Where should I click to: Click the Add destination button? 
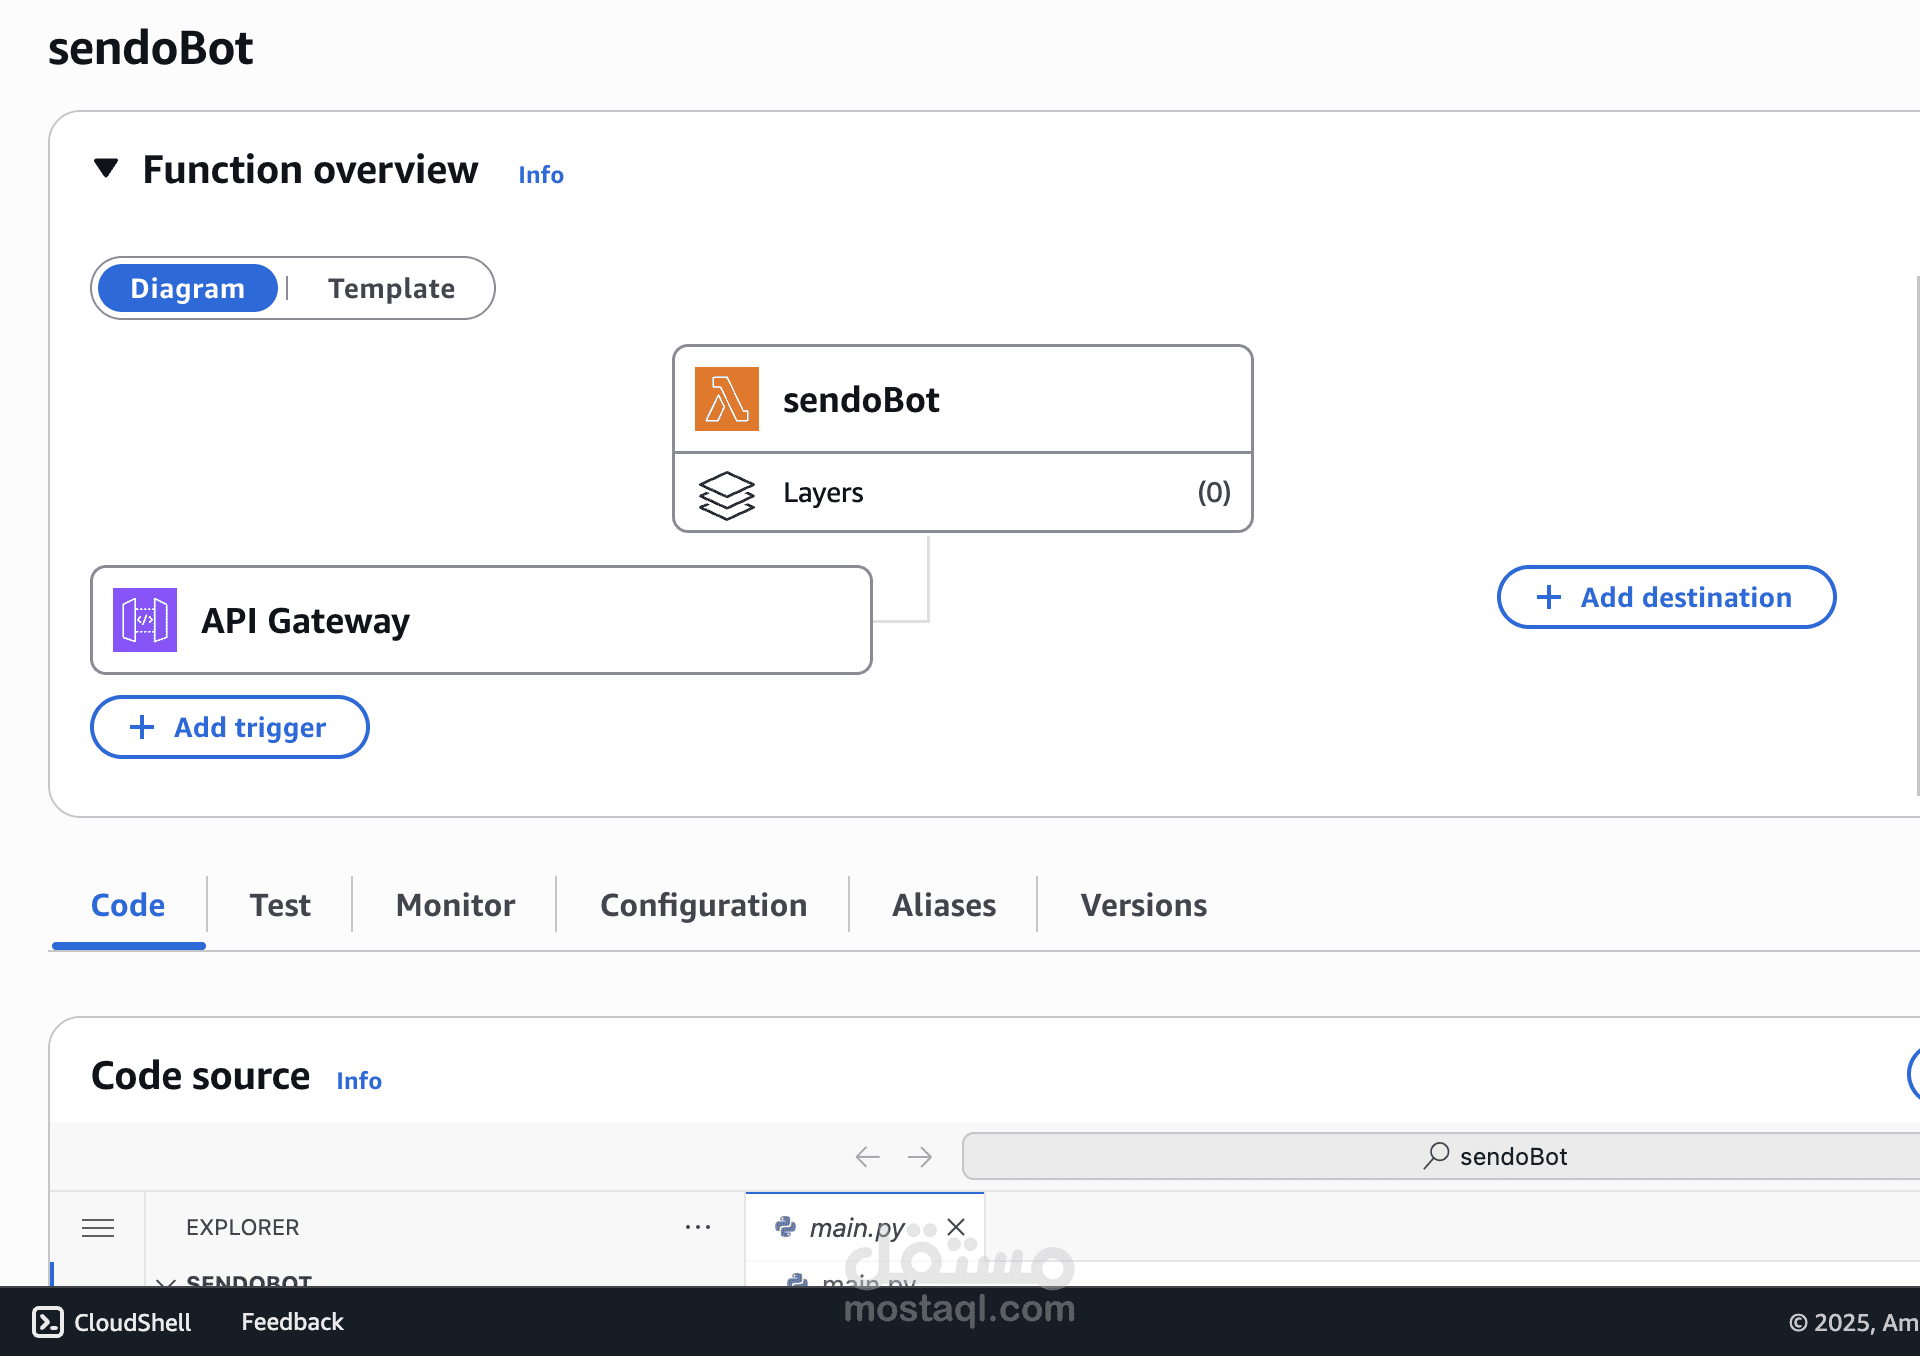pyautogui.click(x=1664, y=597)
